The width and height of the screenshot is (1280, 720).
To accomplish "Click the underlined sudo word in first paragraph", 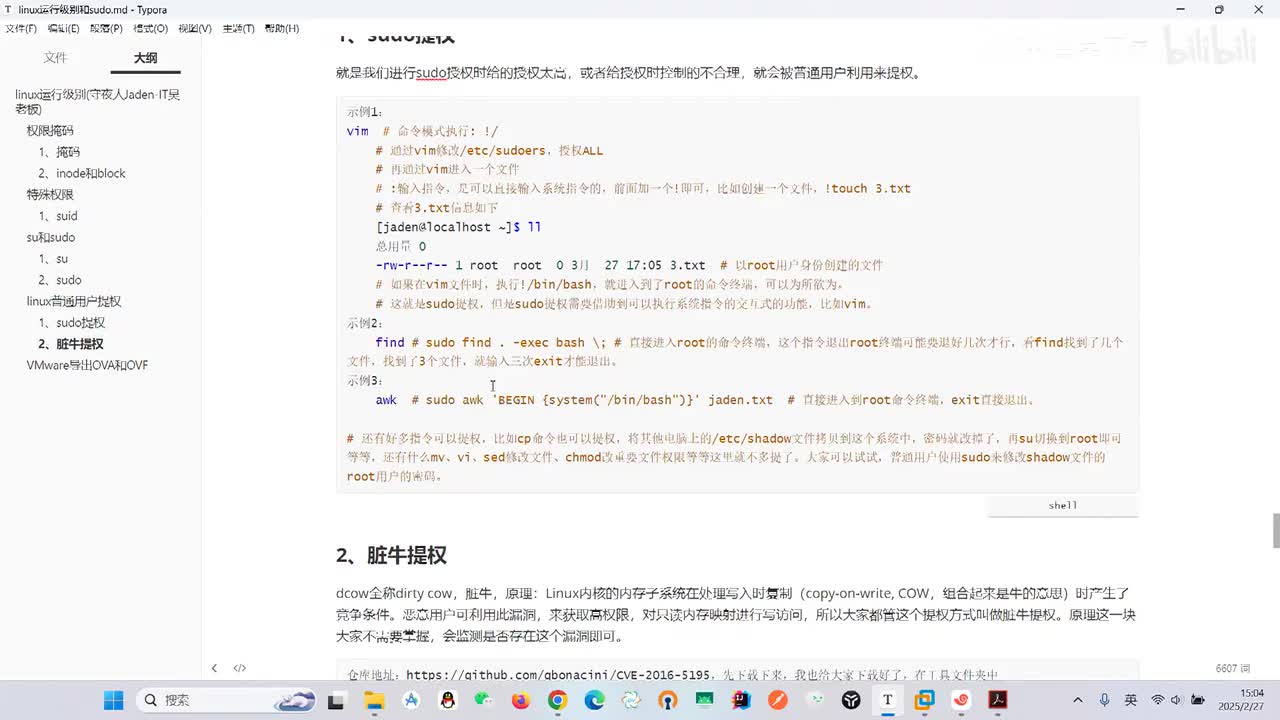I will (431, 73).
